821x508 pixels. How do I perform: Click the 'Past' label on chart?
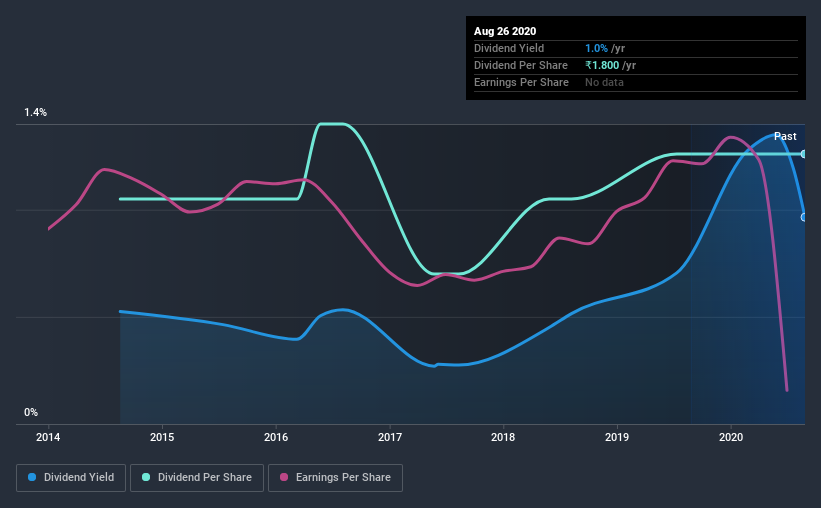(x=785, y=136)
